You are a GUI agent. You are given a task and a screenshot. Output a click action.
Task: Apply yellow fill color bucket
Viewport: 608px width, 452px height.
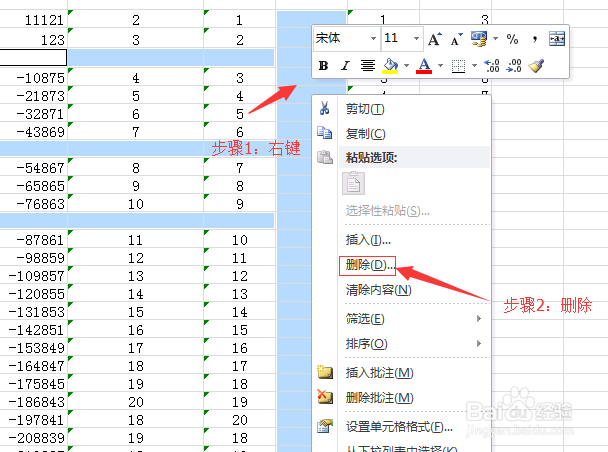point(390,66)
